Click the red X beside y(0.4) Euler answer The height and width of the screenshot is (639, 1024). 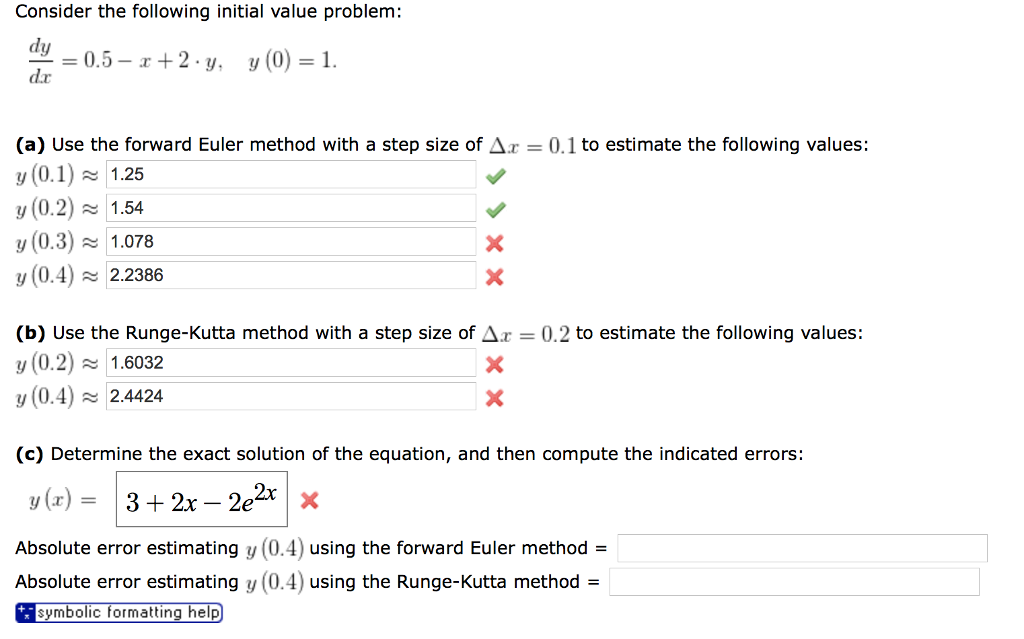[494, 275]
